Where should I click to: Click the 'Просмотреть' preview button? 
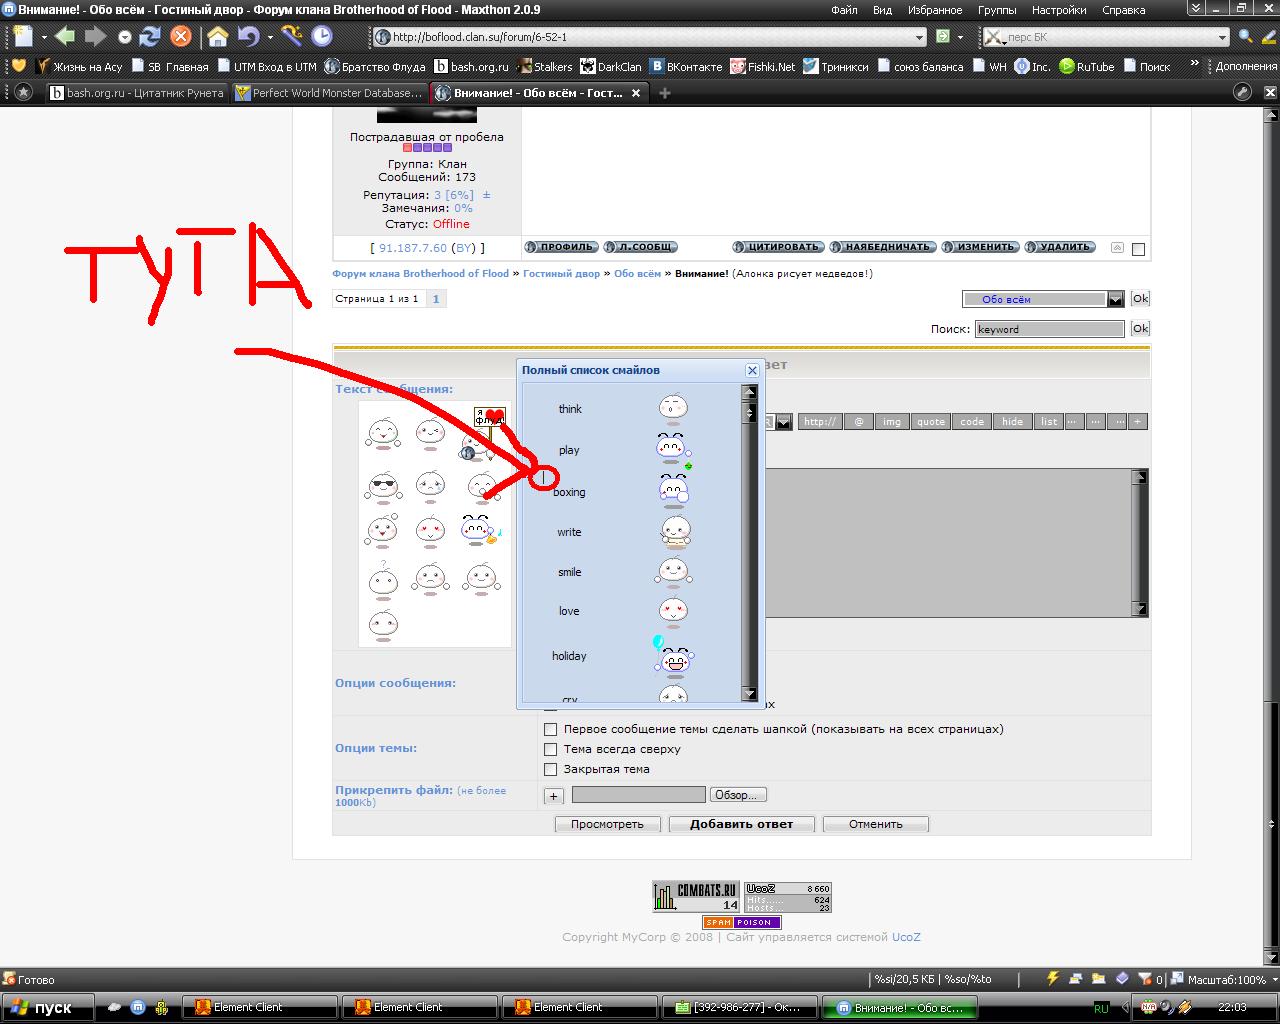(x=607, y=824)
